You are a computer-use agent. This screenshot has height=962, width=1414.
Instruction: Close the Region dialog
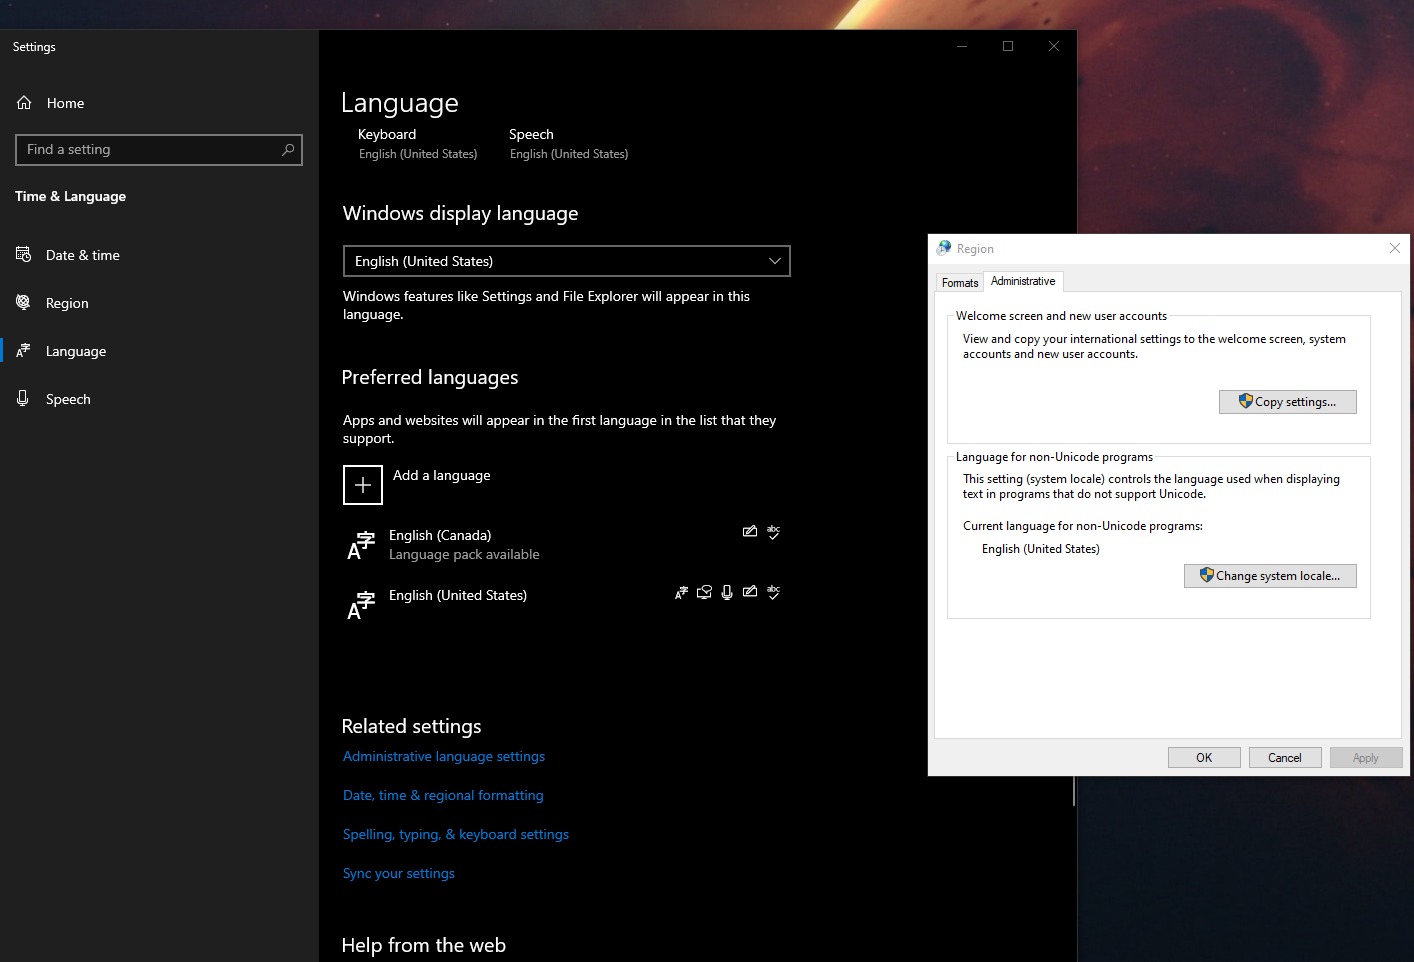(1395, 248)
